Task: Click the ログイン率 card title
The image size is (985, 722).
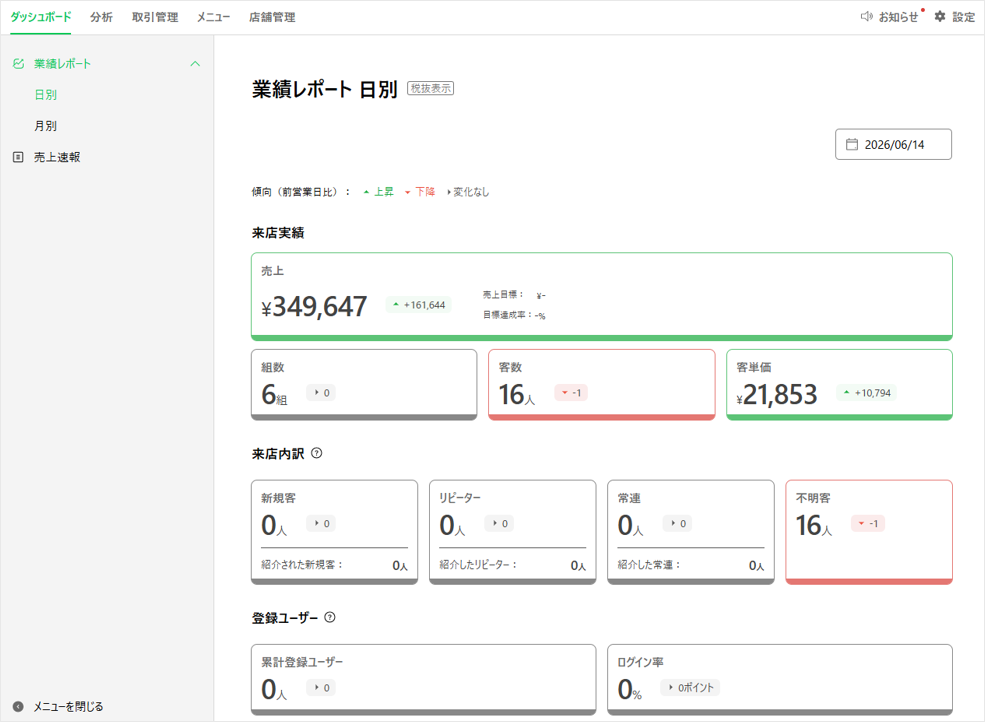Action: coord(640,662)
